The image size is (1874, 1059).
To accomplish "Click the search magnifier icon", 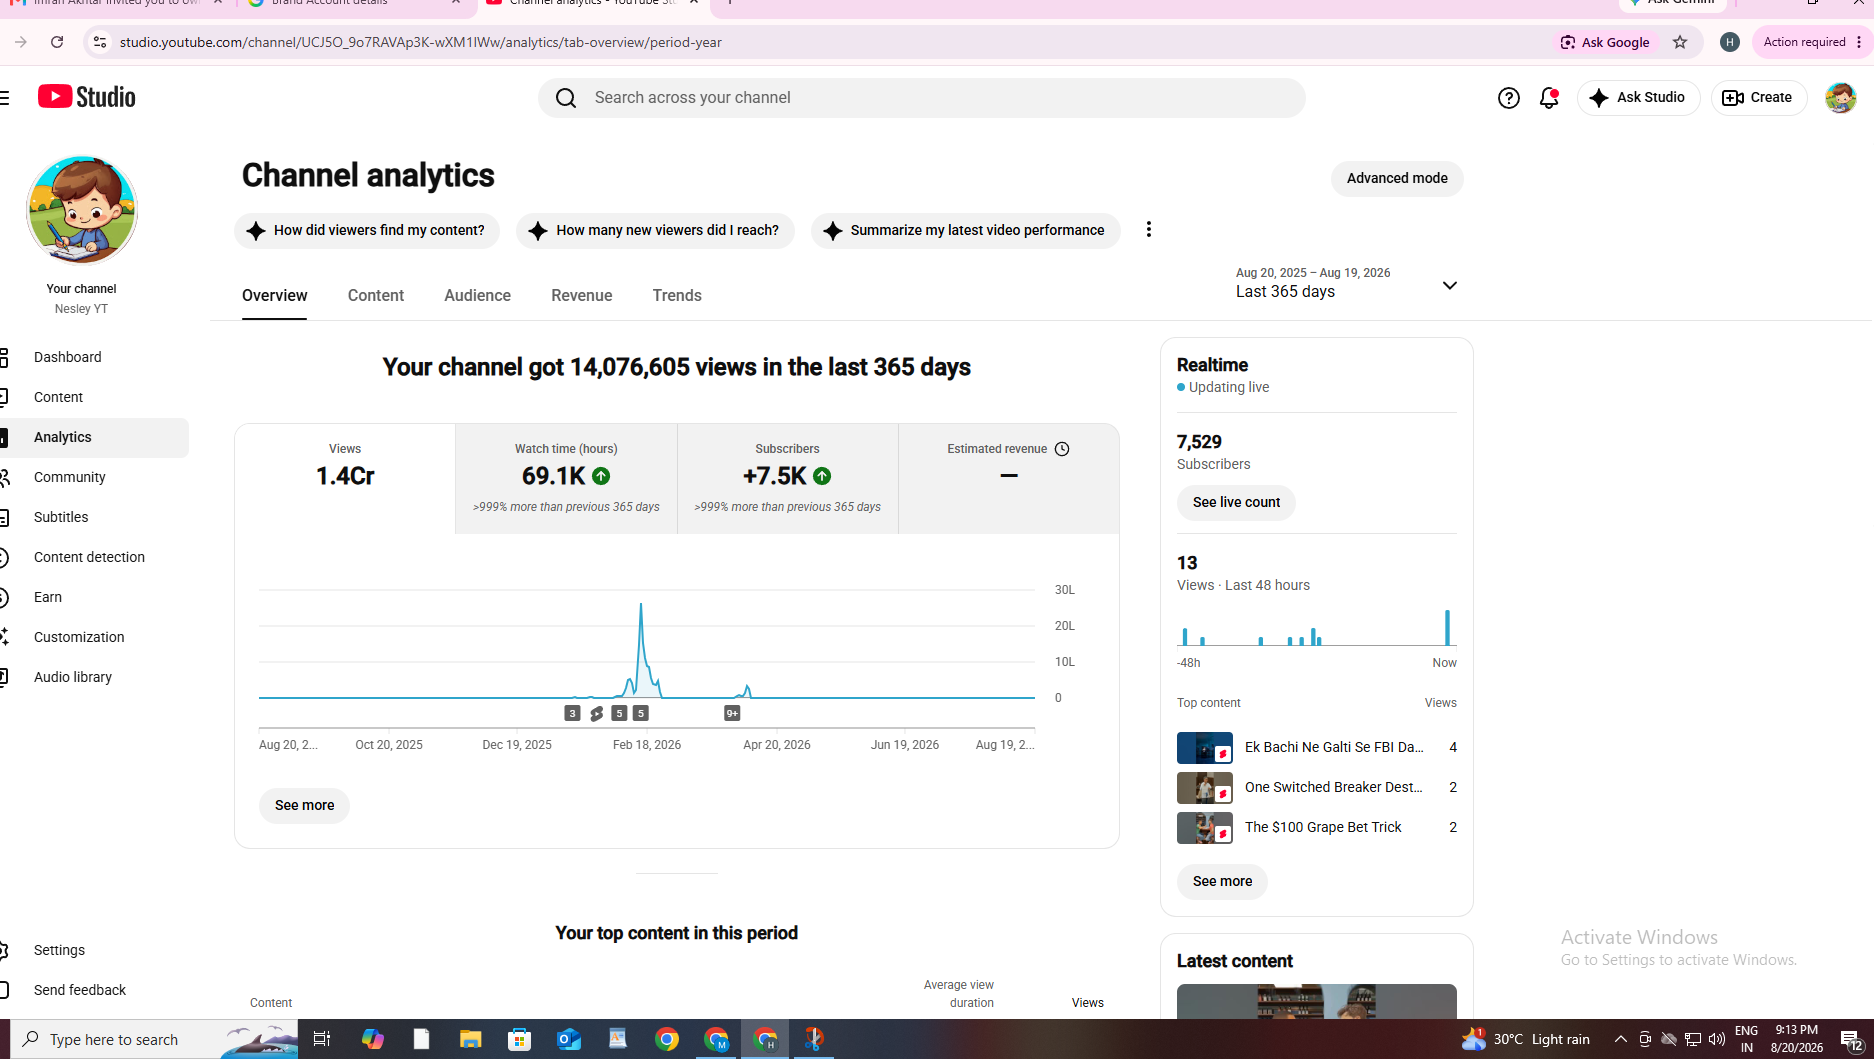I will point(566,98).
